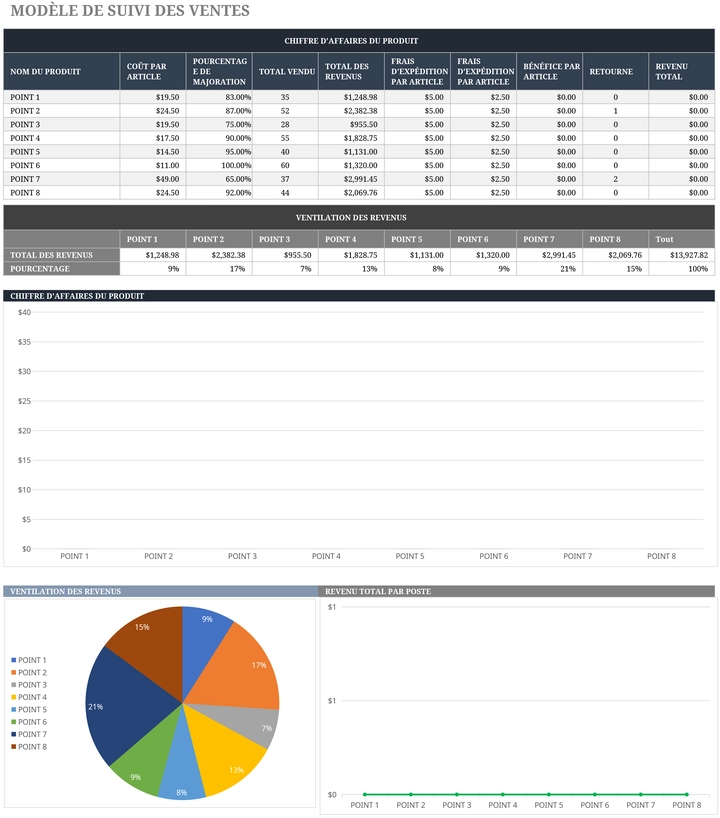Click the returns value 2 for POINT 7
Image resolution: width=720 pixels, height=818 pixels.
tap(616, 179)
